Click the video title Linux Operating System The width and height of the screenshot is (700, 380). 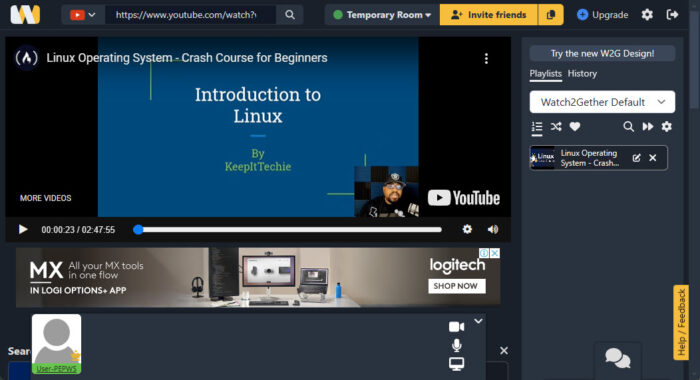tap(187, 58)
